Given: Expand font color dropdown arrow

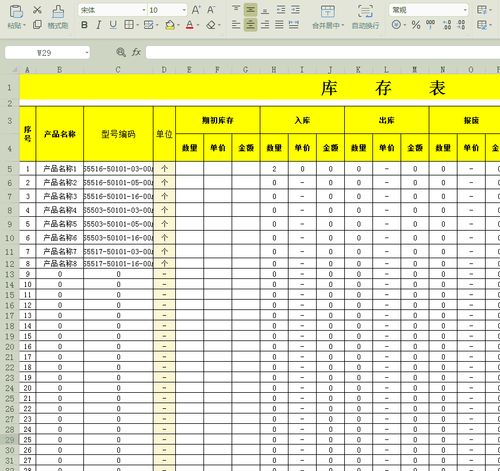Looking at the screenshot, I should [198, 25].
